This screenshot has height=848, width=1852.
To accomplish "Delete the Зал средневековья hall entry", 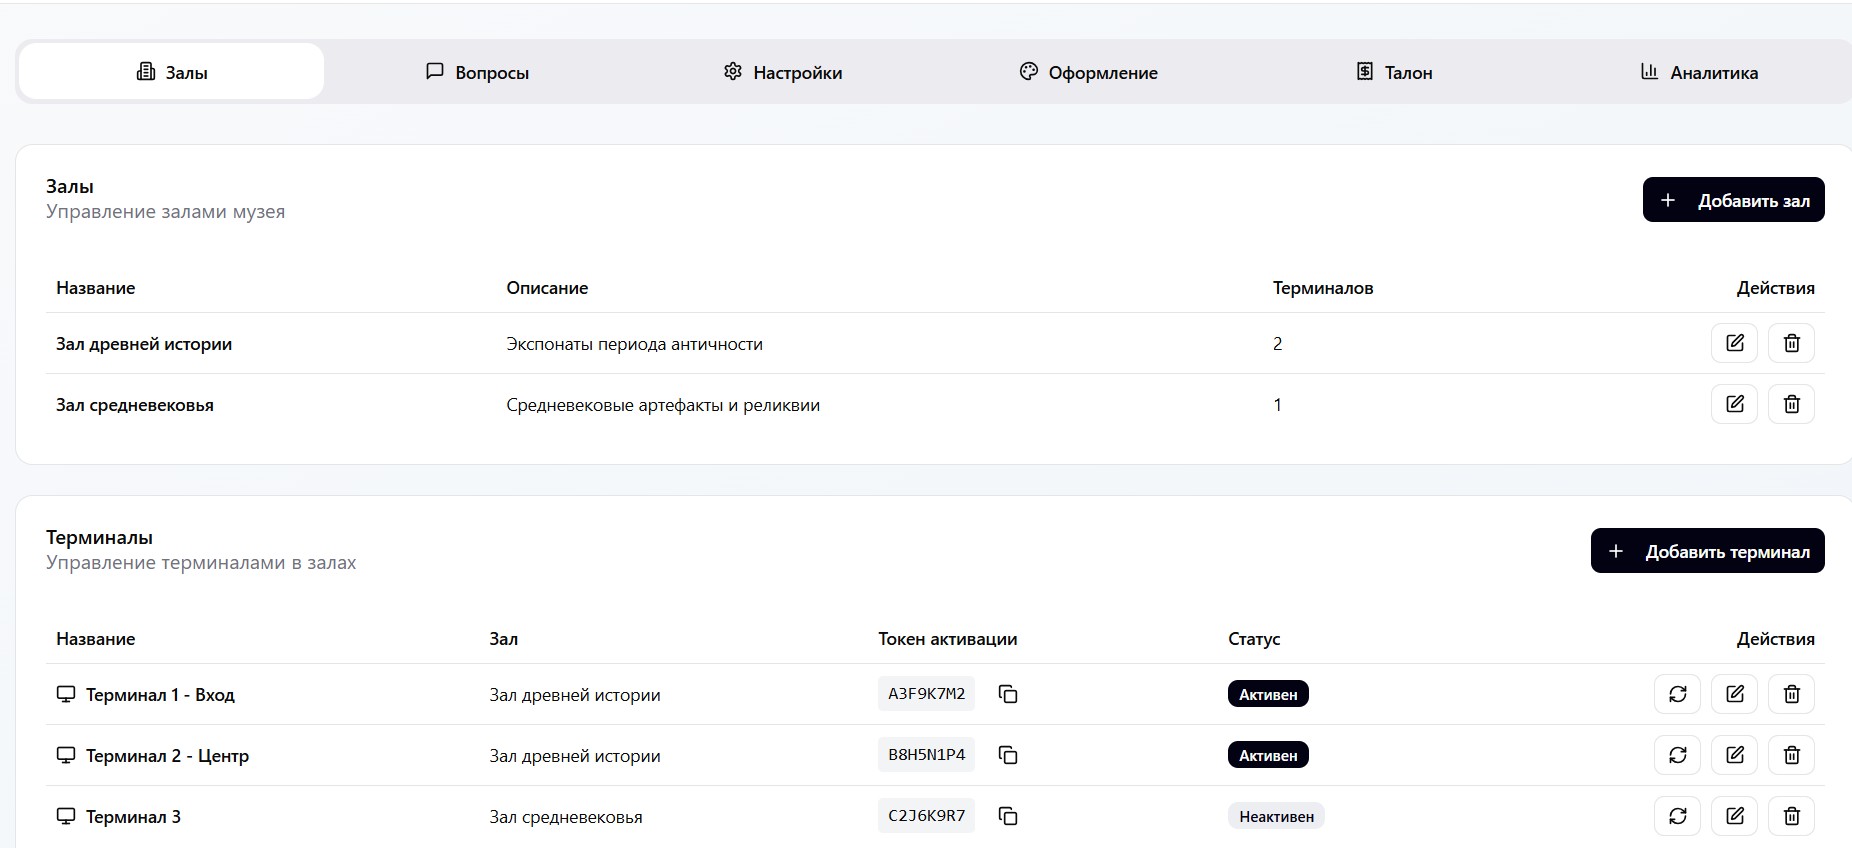I will pyautogui.click(x=1791, y=404).
